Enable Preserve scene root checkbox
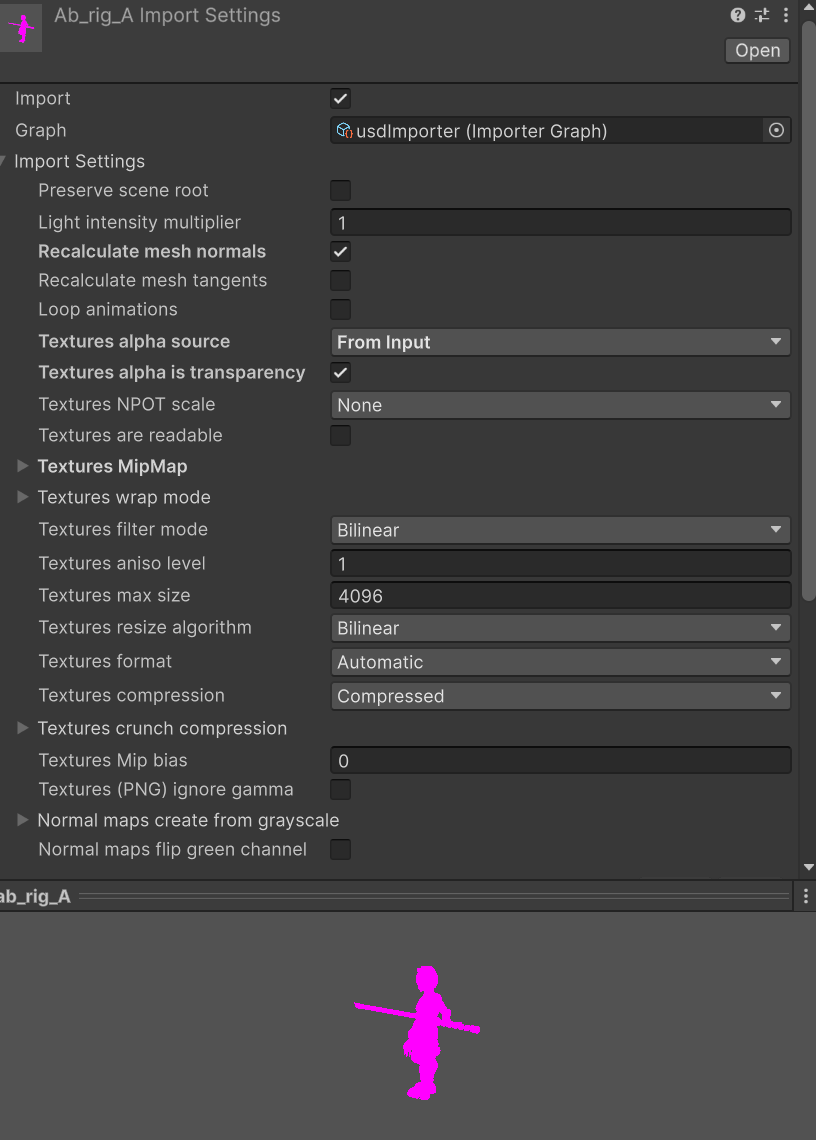This screenshot has width=816, height=1140. 340,190
